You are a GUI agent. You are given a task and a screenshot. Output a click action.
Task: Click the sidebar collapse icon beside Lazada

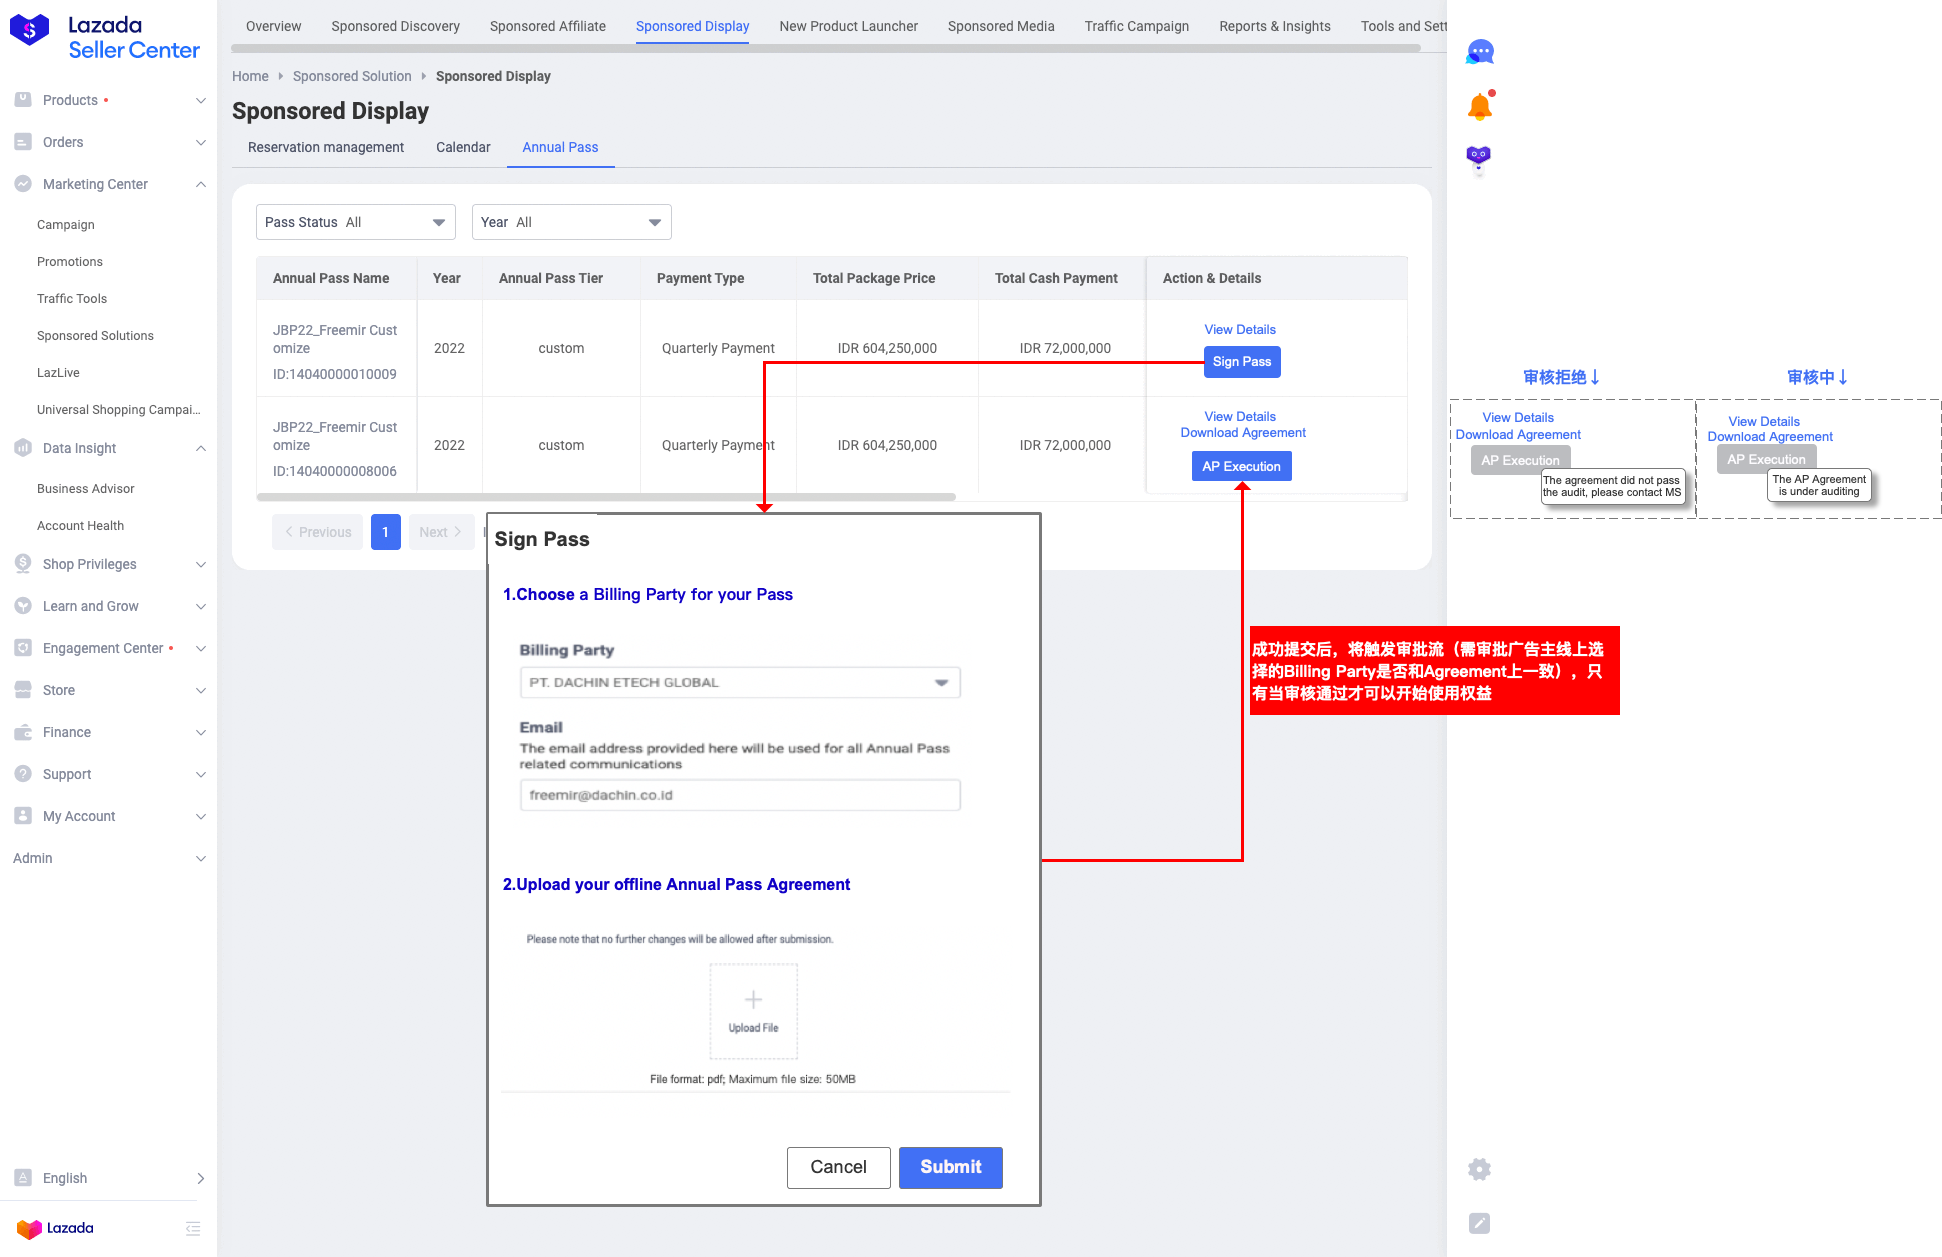tap(193, 1228)
